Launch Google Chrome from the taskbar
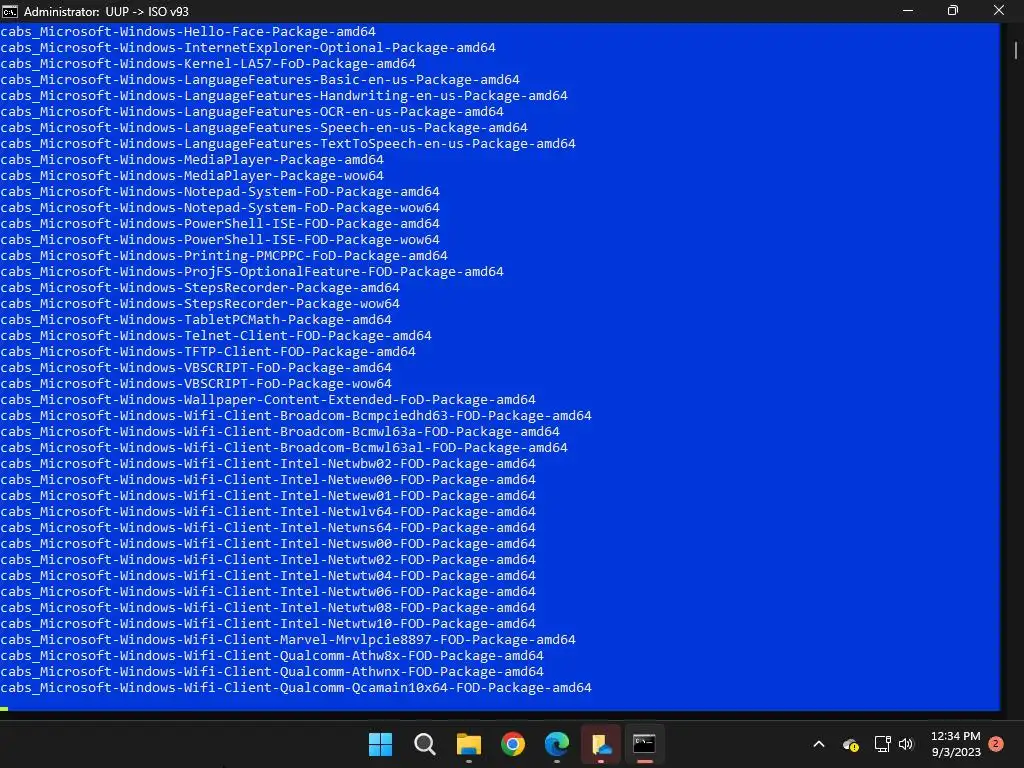Screen dimensions: 1024x768 click(513, 744)
